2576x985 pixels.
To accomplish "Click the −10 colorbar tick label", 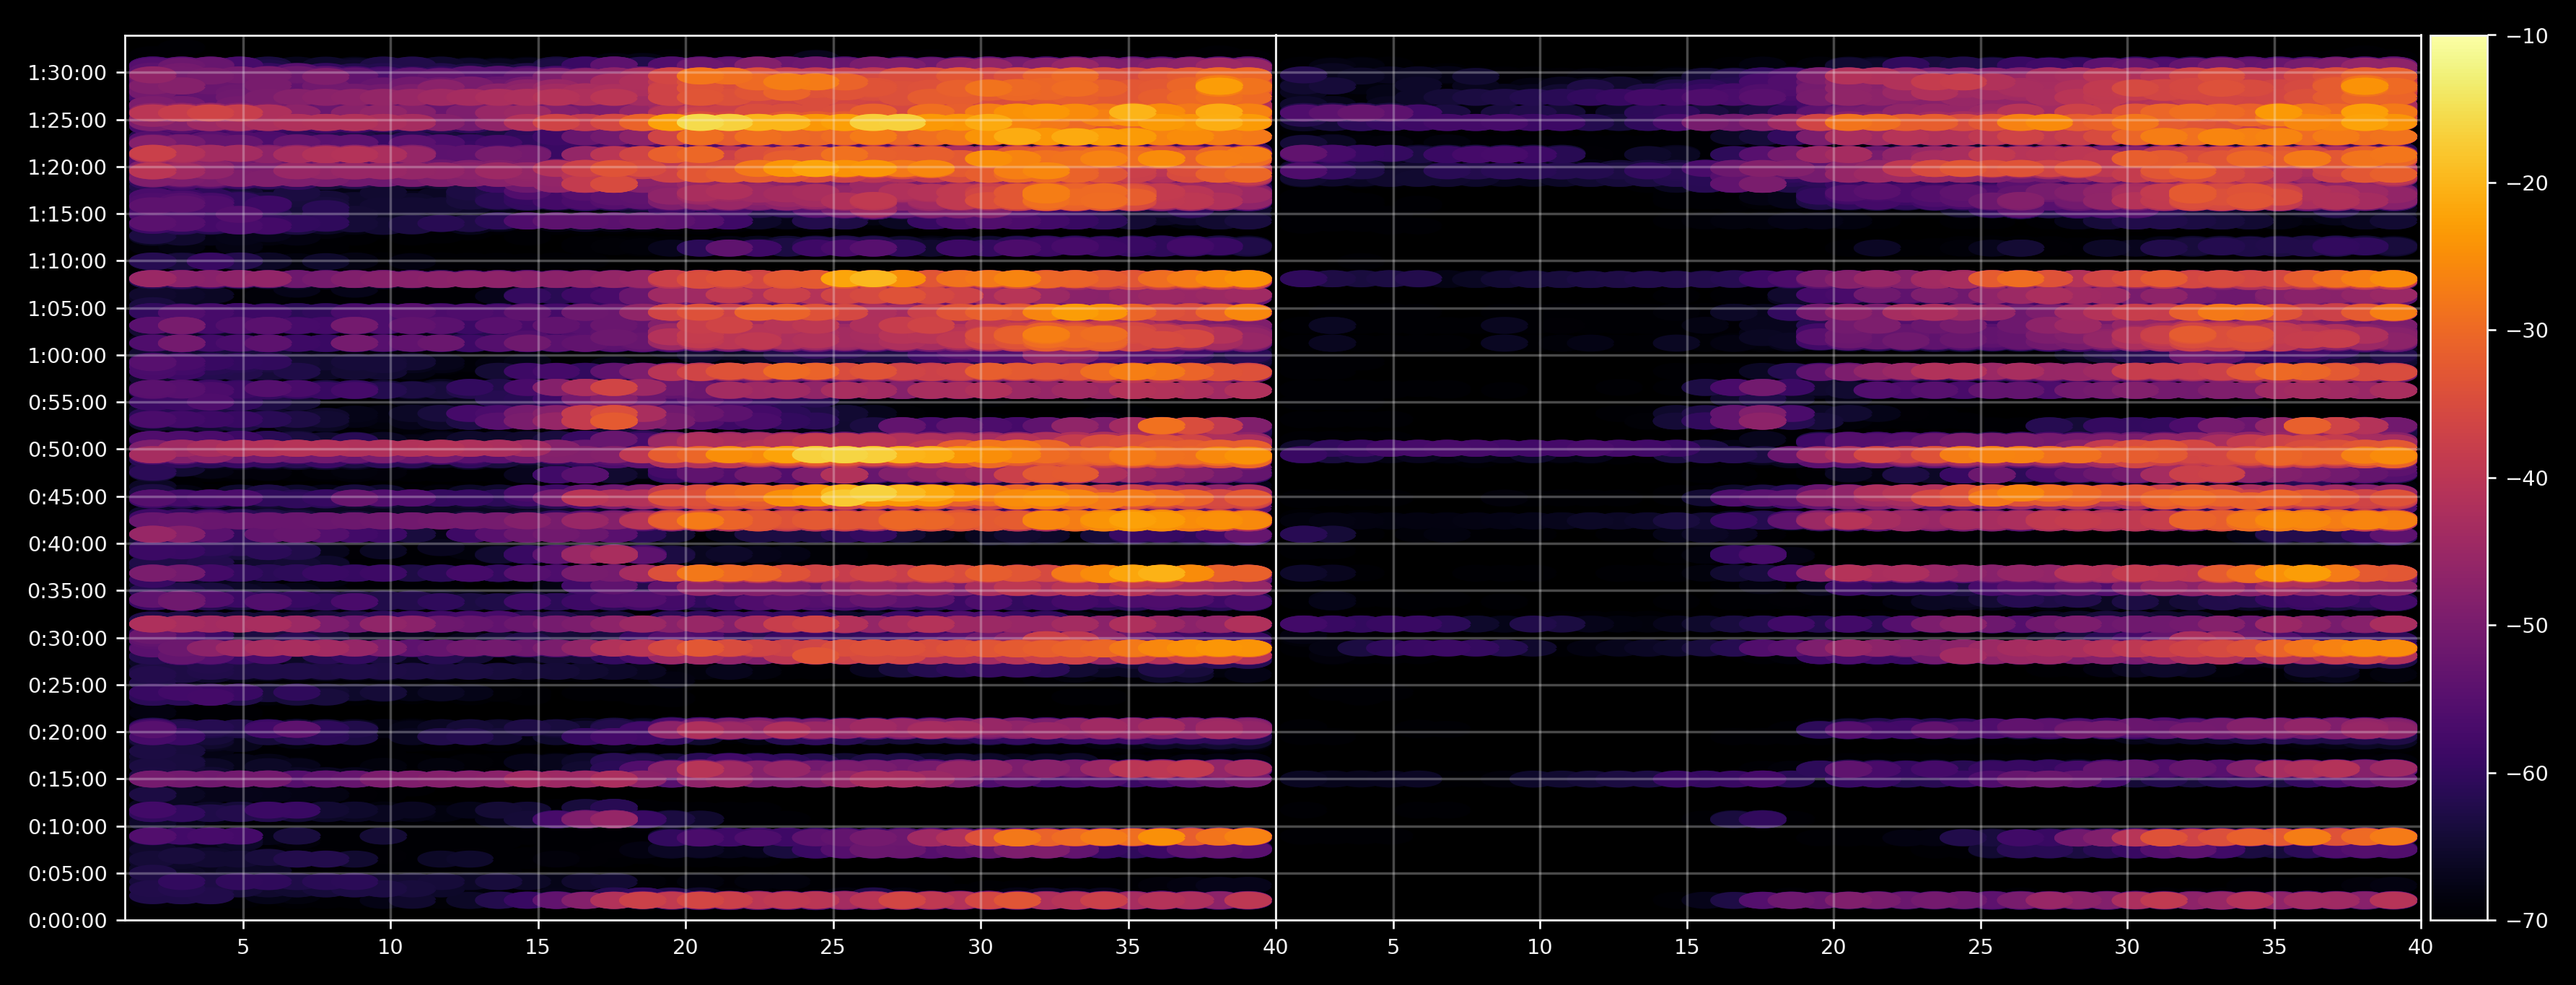I will coord(2528,37).
